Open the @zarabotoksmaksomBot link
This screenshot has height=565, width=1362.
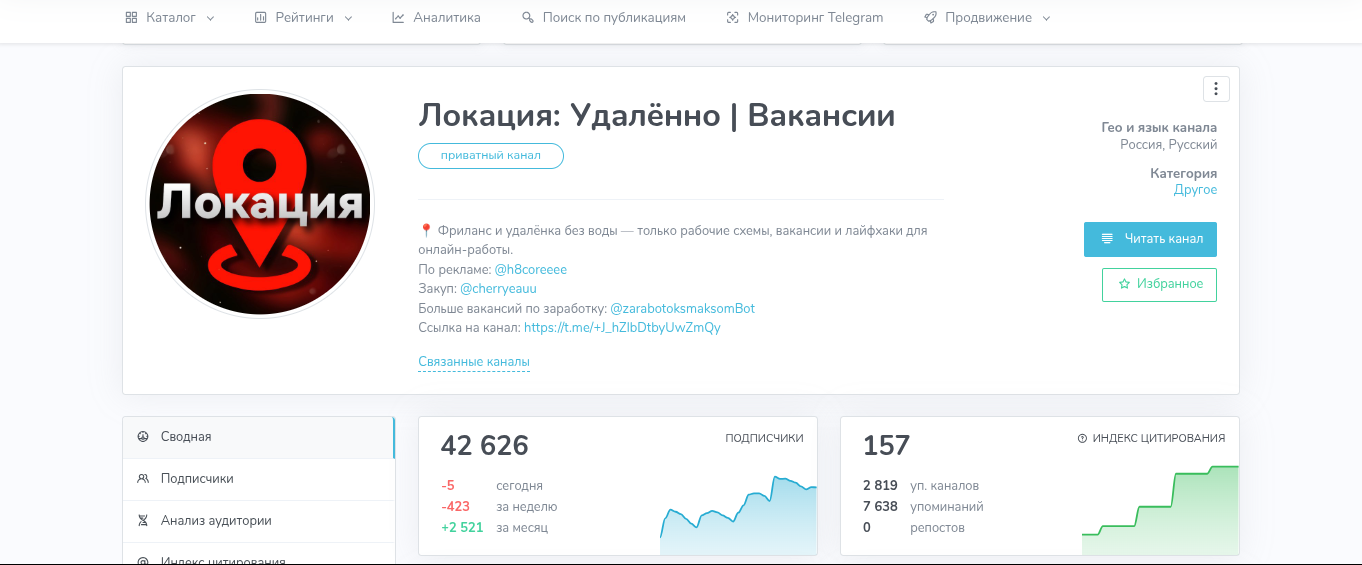[x=682, y=308]
